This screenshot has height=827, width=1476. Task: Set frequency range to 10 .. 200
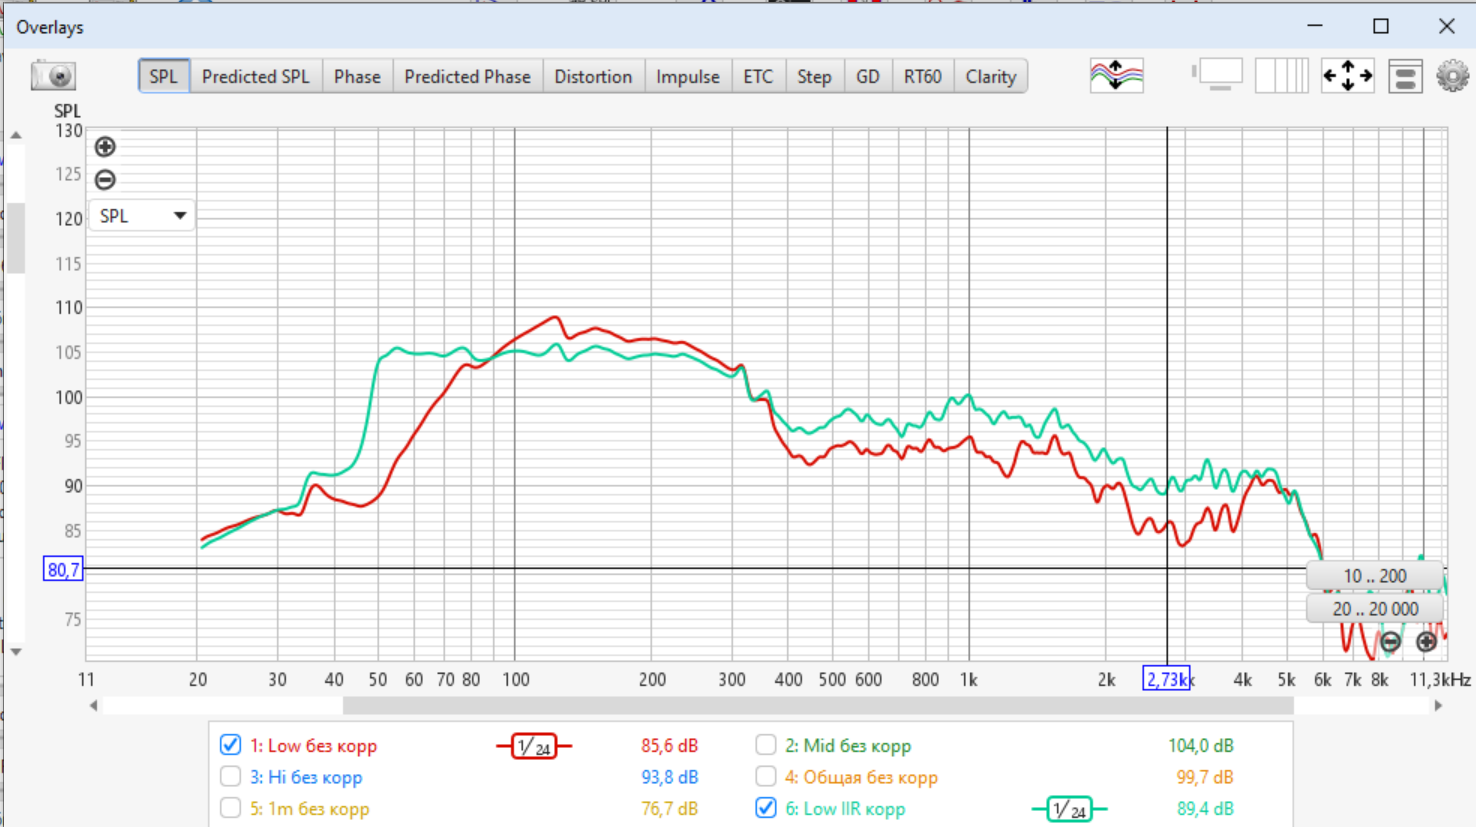(1374, 576)
